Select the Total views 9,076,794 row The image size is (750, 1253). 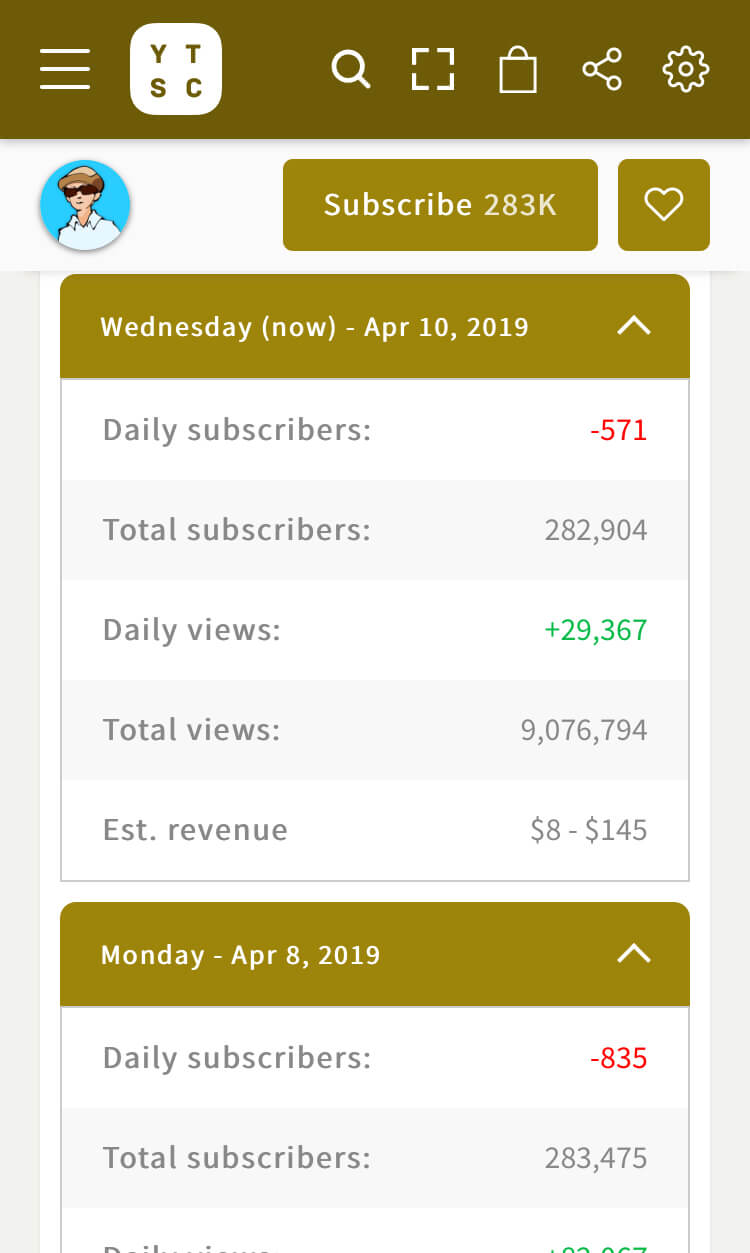point(375,730)
